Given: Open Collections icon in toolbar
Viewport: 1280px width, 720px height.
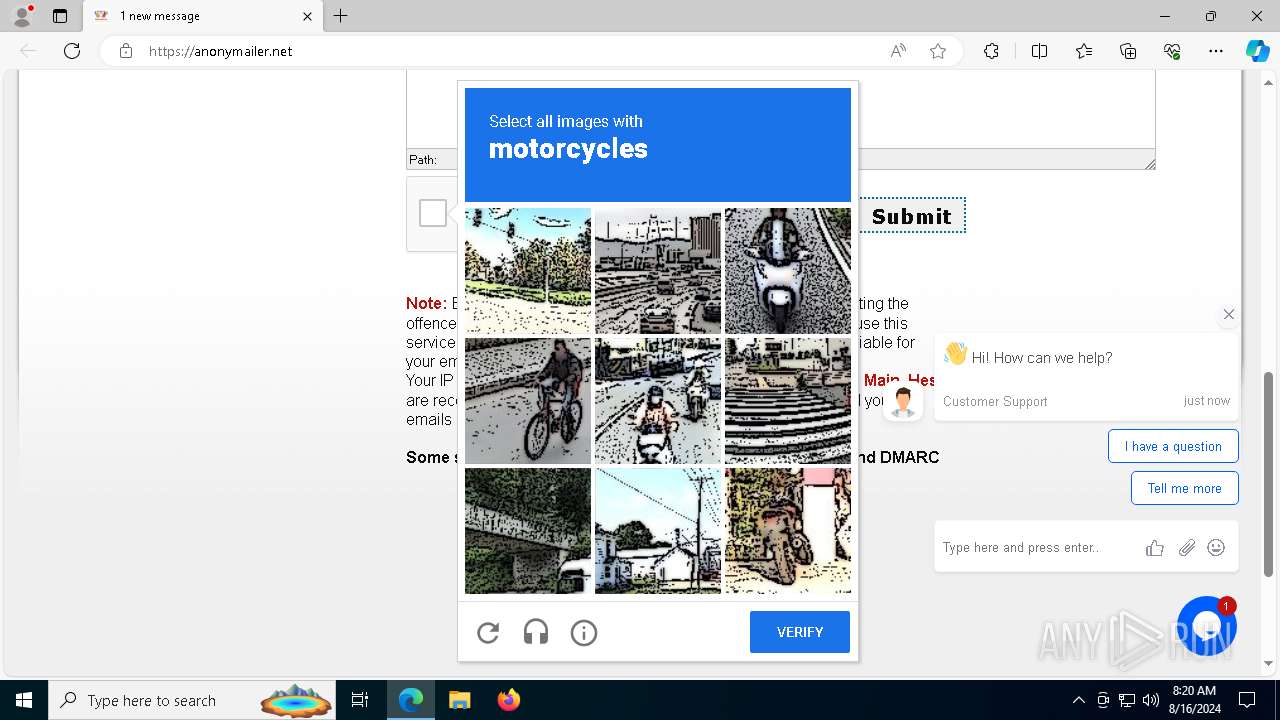Looking at the screenshot, I should (x=1128, y=51).
